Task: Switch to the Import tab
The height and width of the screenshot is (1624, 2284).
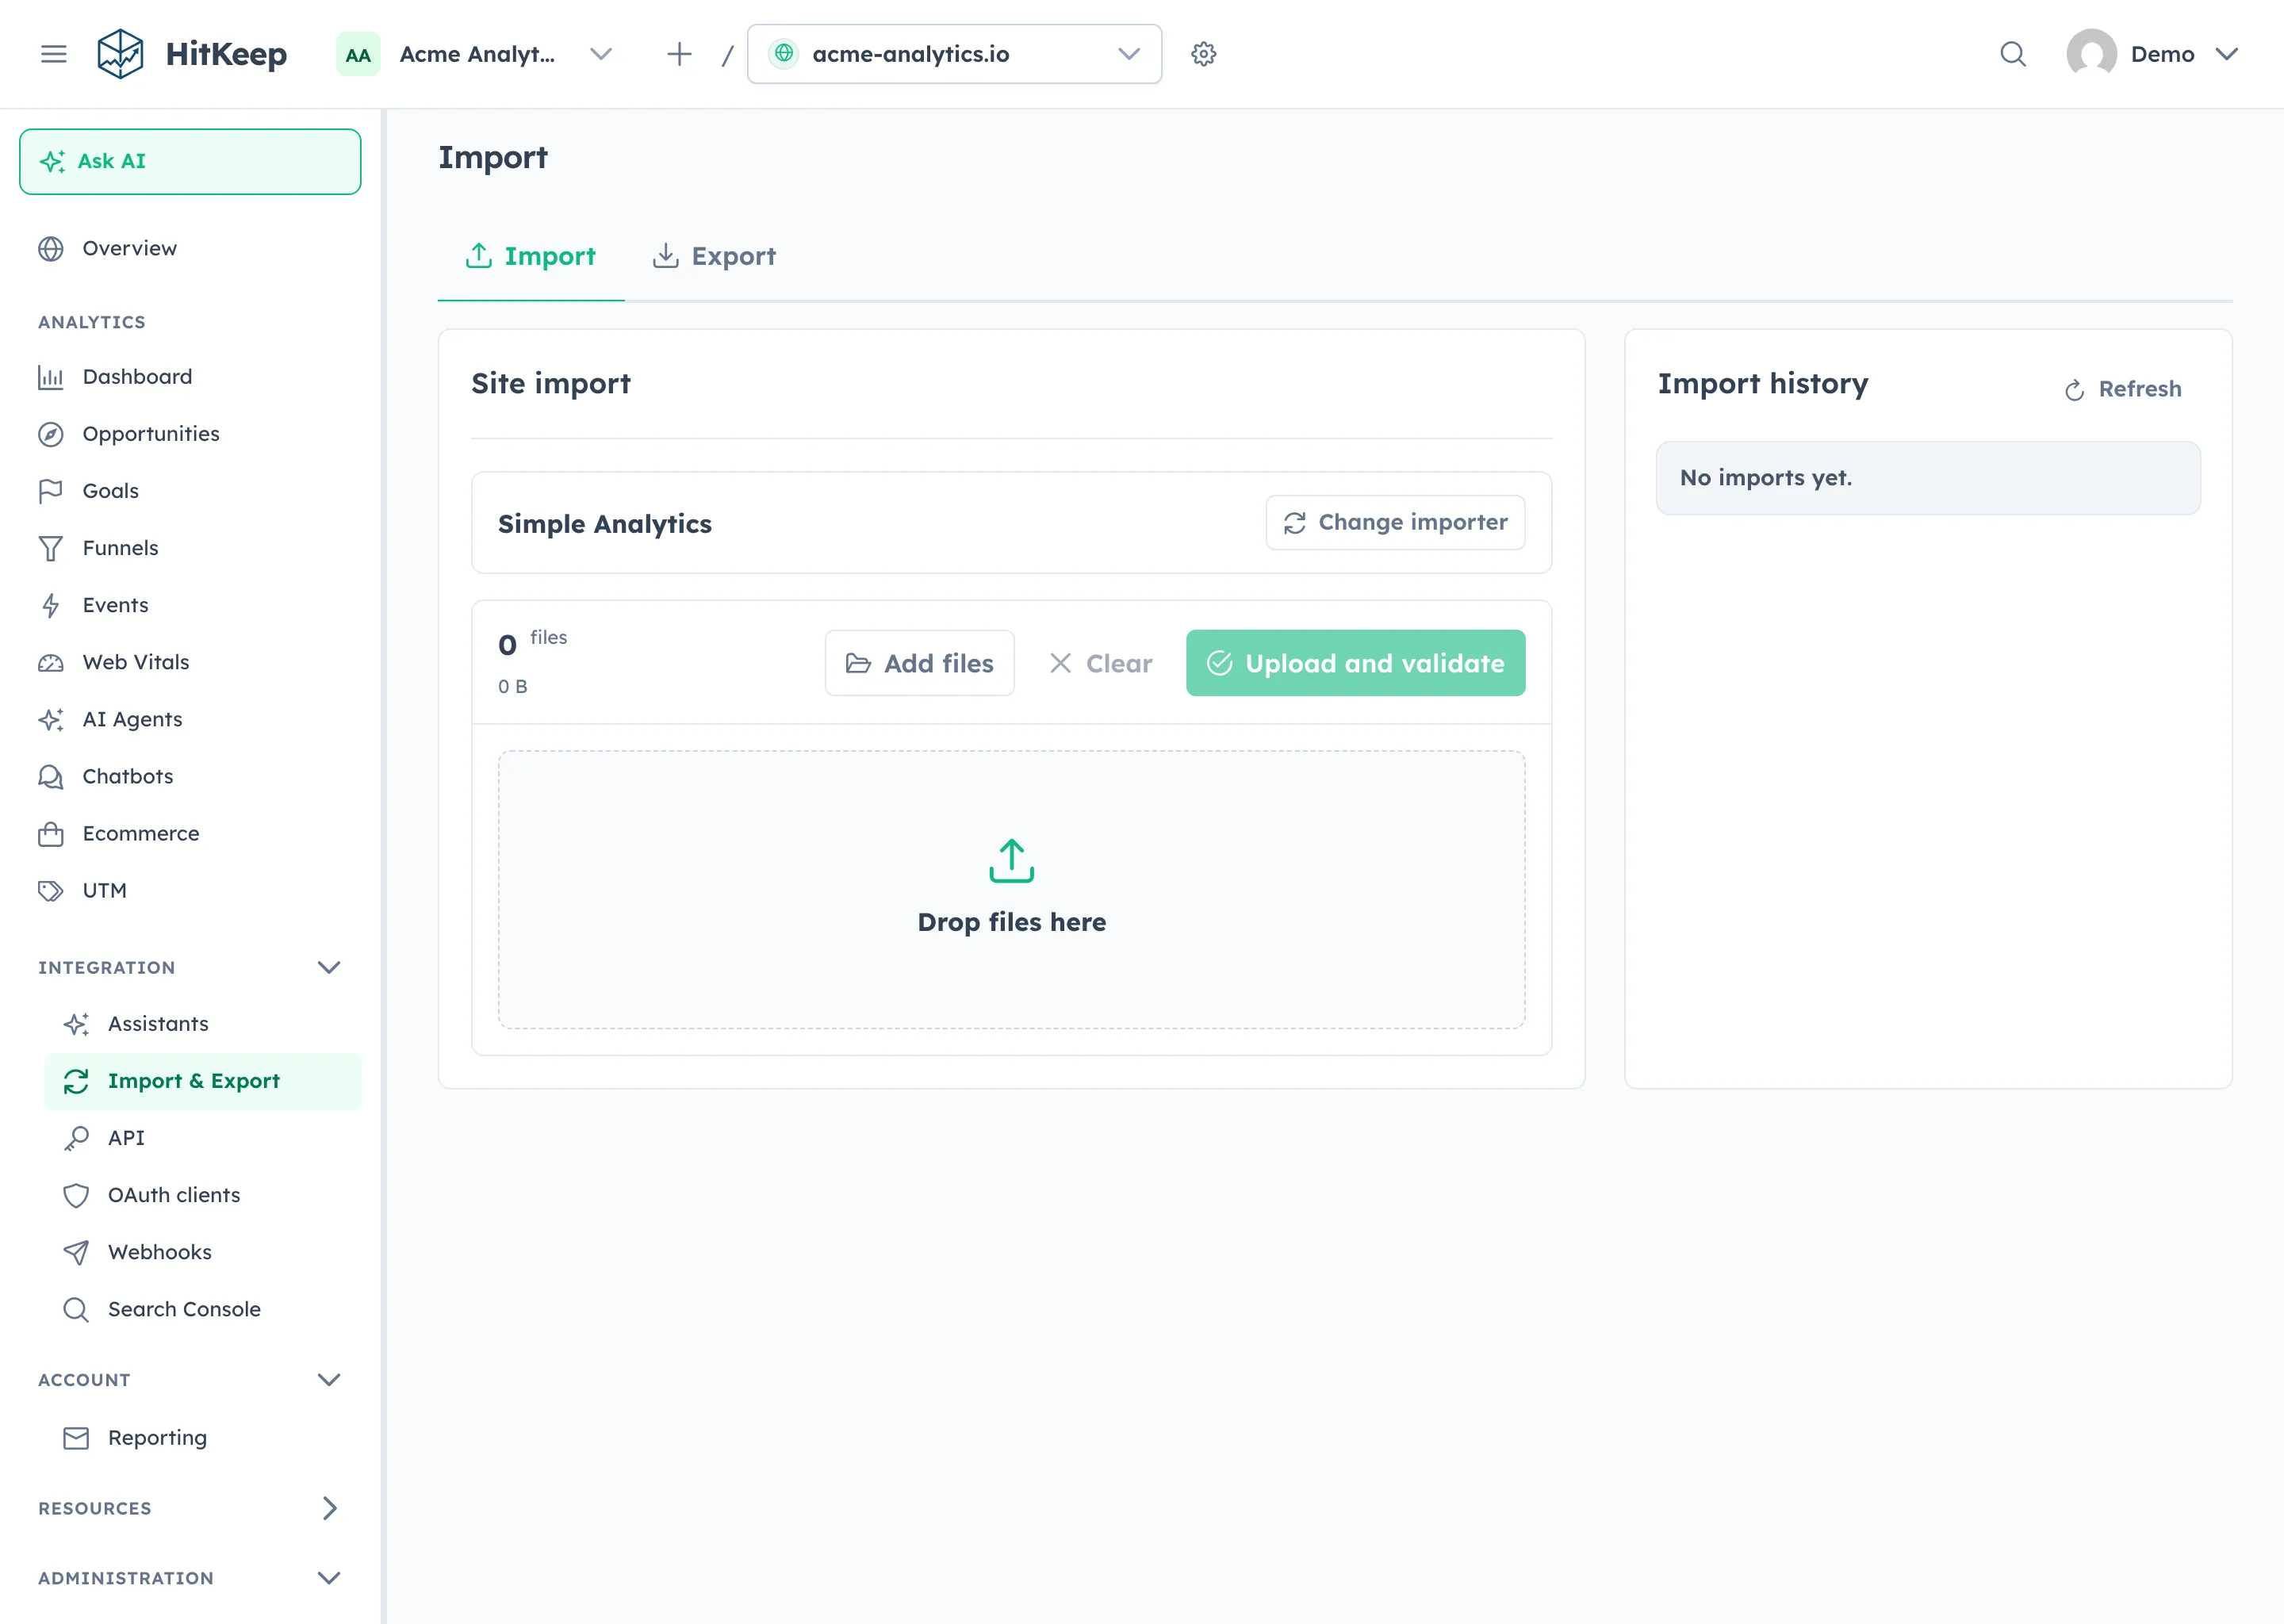Action: coord(530,257)
